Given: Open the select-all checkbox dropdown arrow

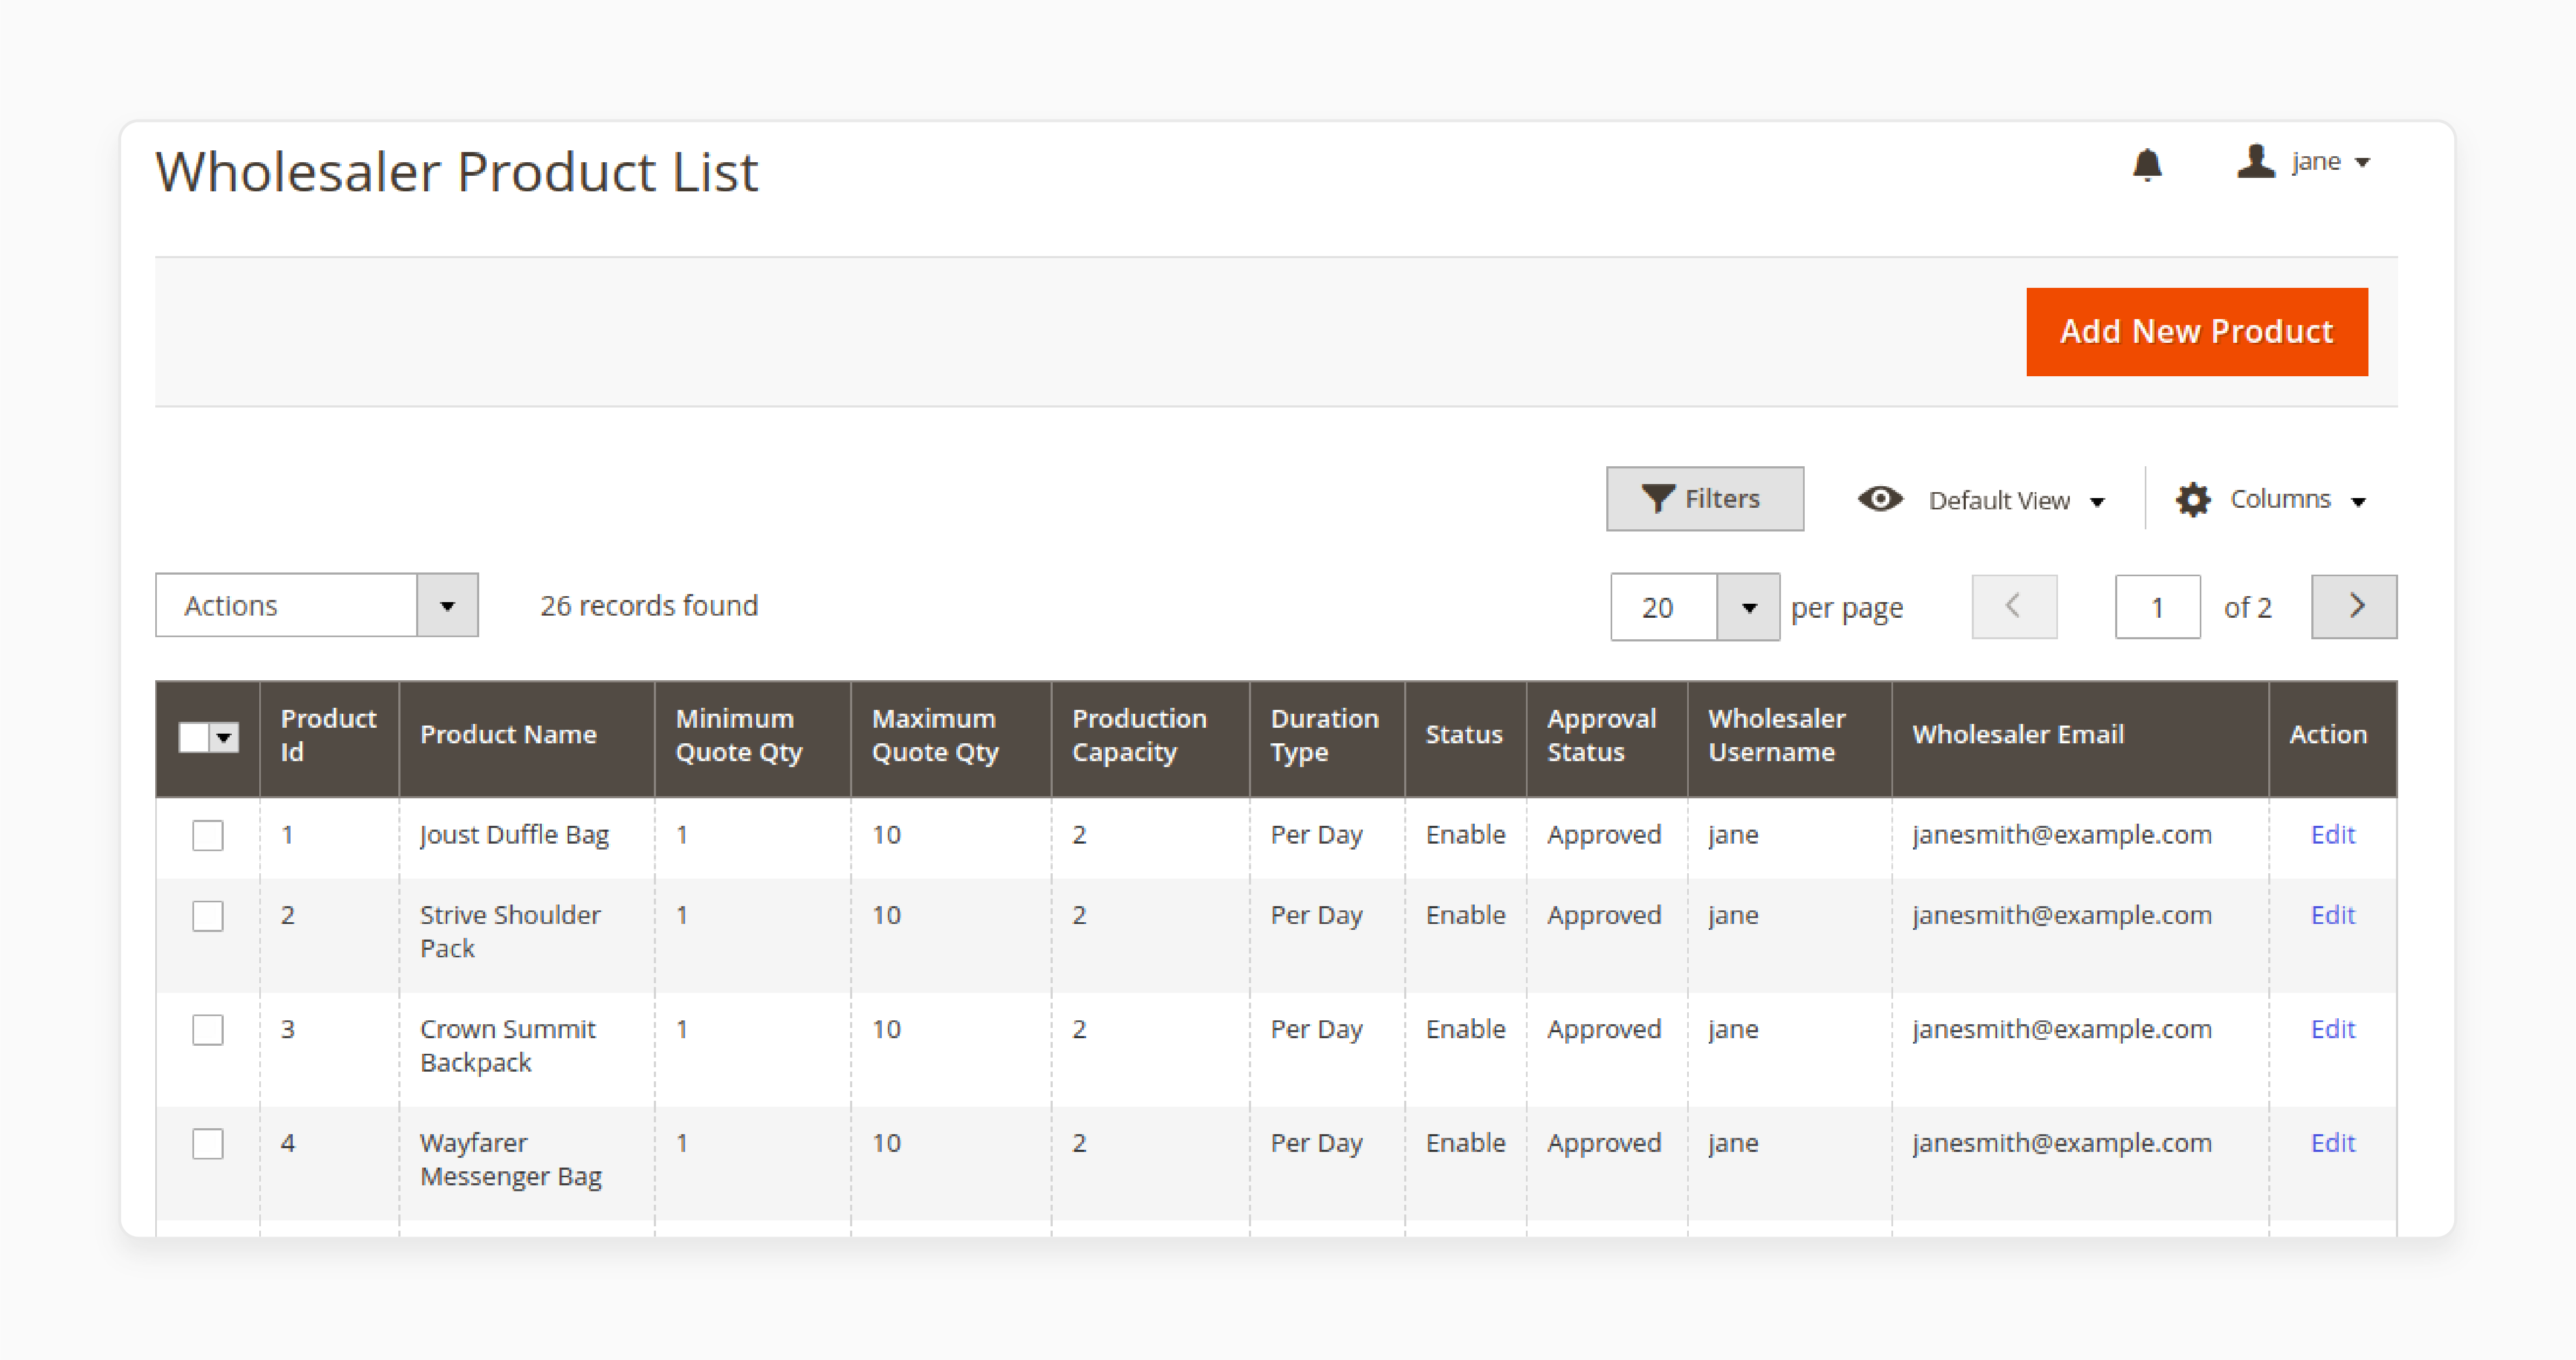Looking at the screenshot, I should [x=225, y=737].
